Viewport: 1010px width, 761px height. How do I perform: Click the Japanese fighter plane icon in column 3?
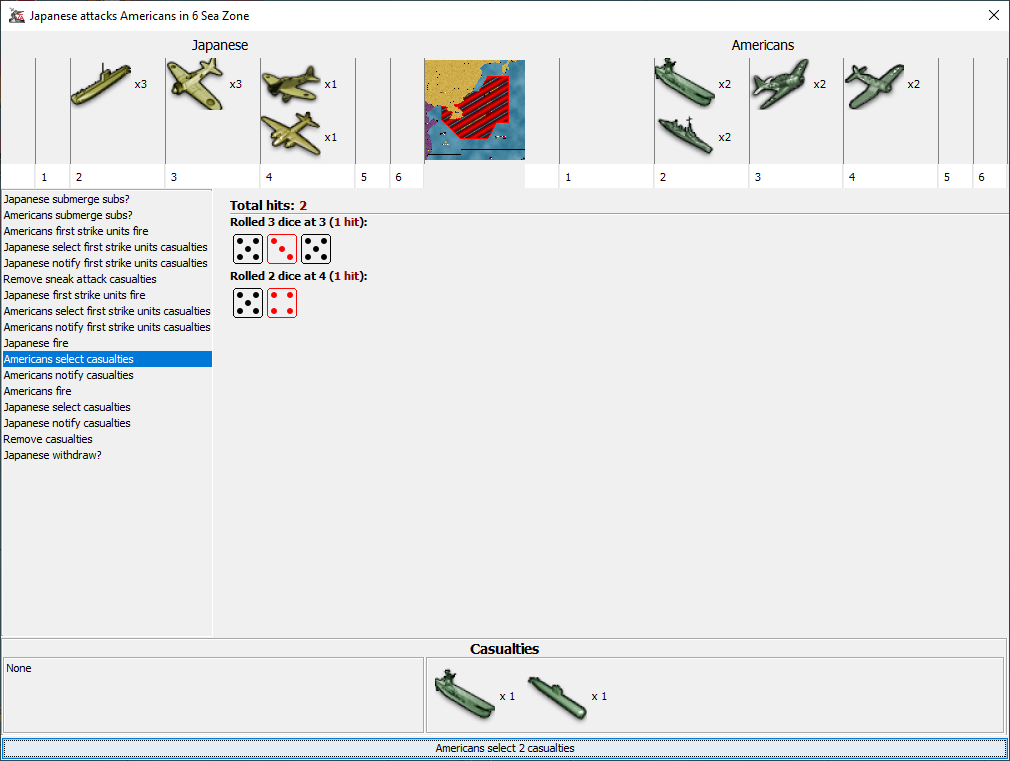tap(196, 84)
